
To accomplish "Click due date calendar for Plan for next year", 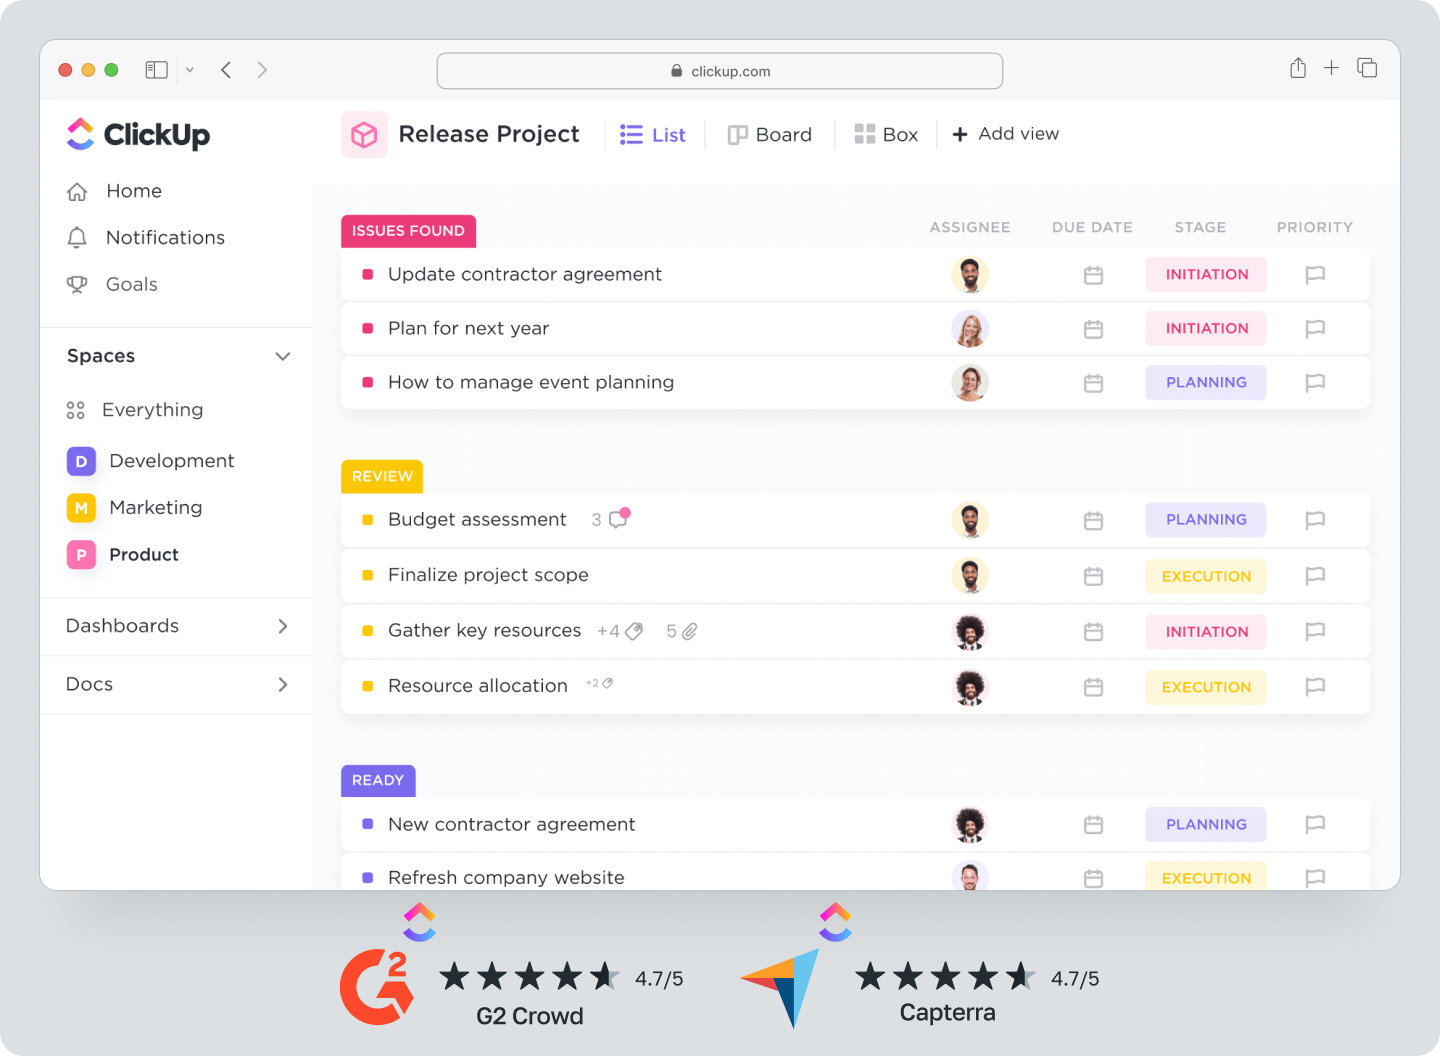I will coord(1093,329).
